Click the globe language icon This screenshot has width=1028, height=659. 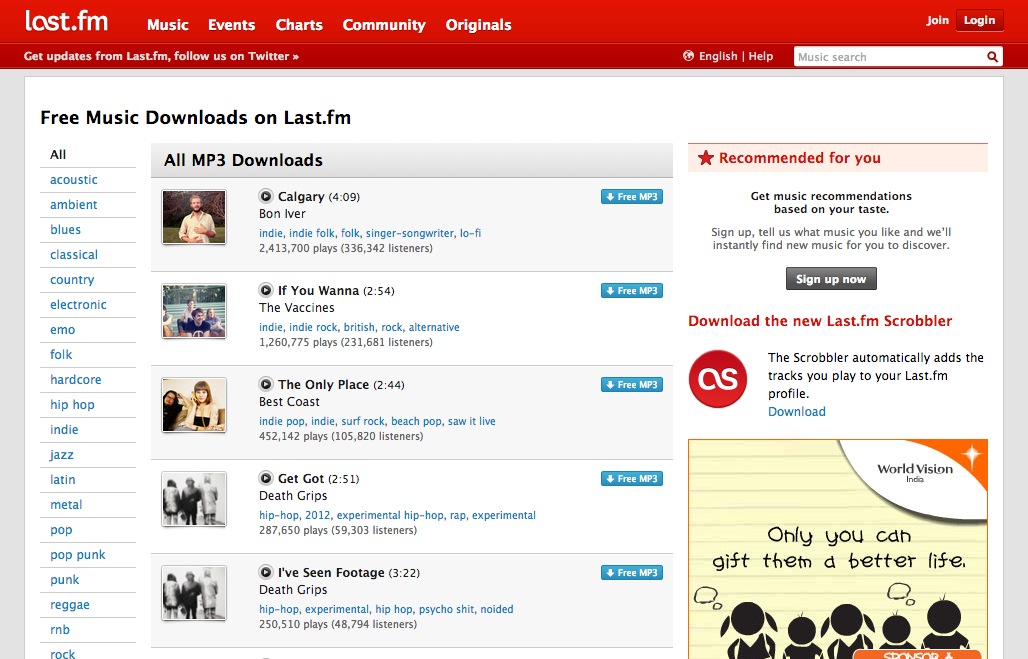pos(688,56)
